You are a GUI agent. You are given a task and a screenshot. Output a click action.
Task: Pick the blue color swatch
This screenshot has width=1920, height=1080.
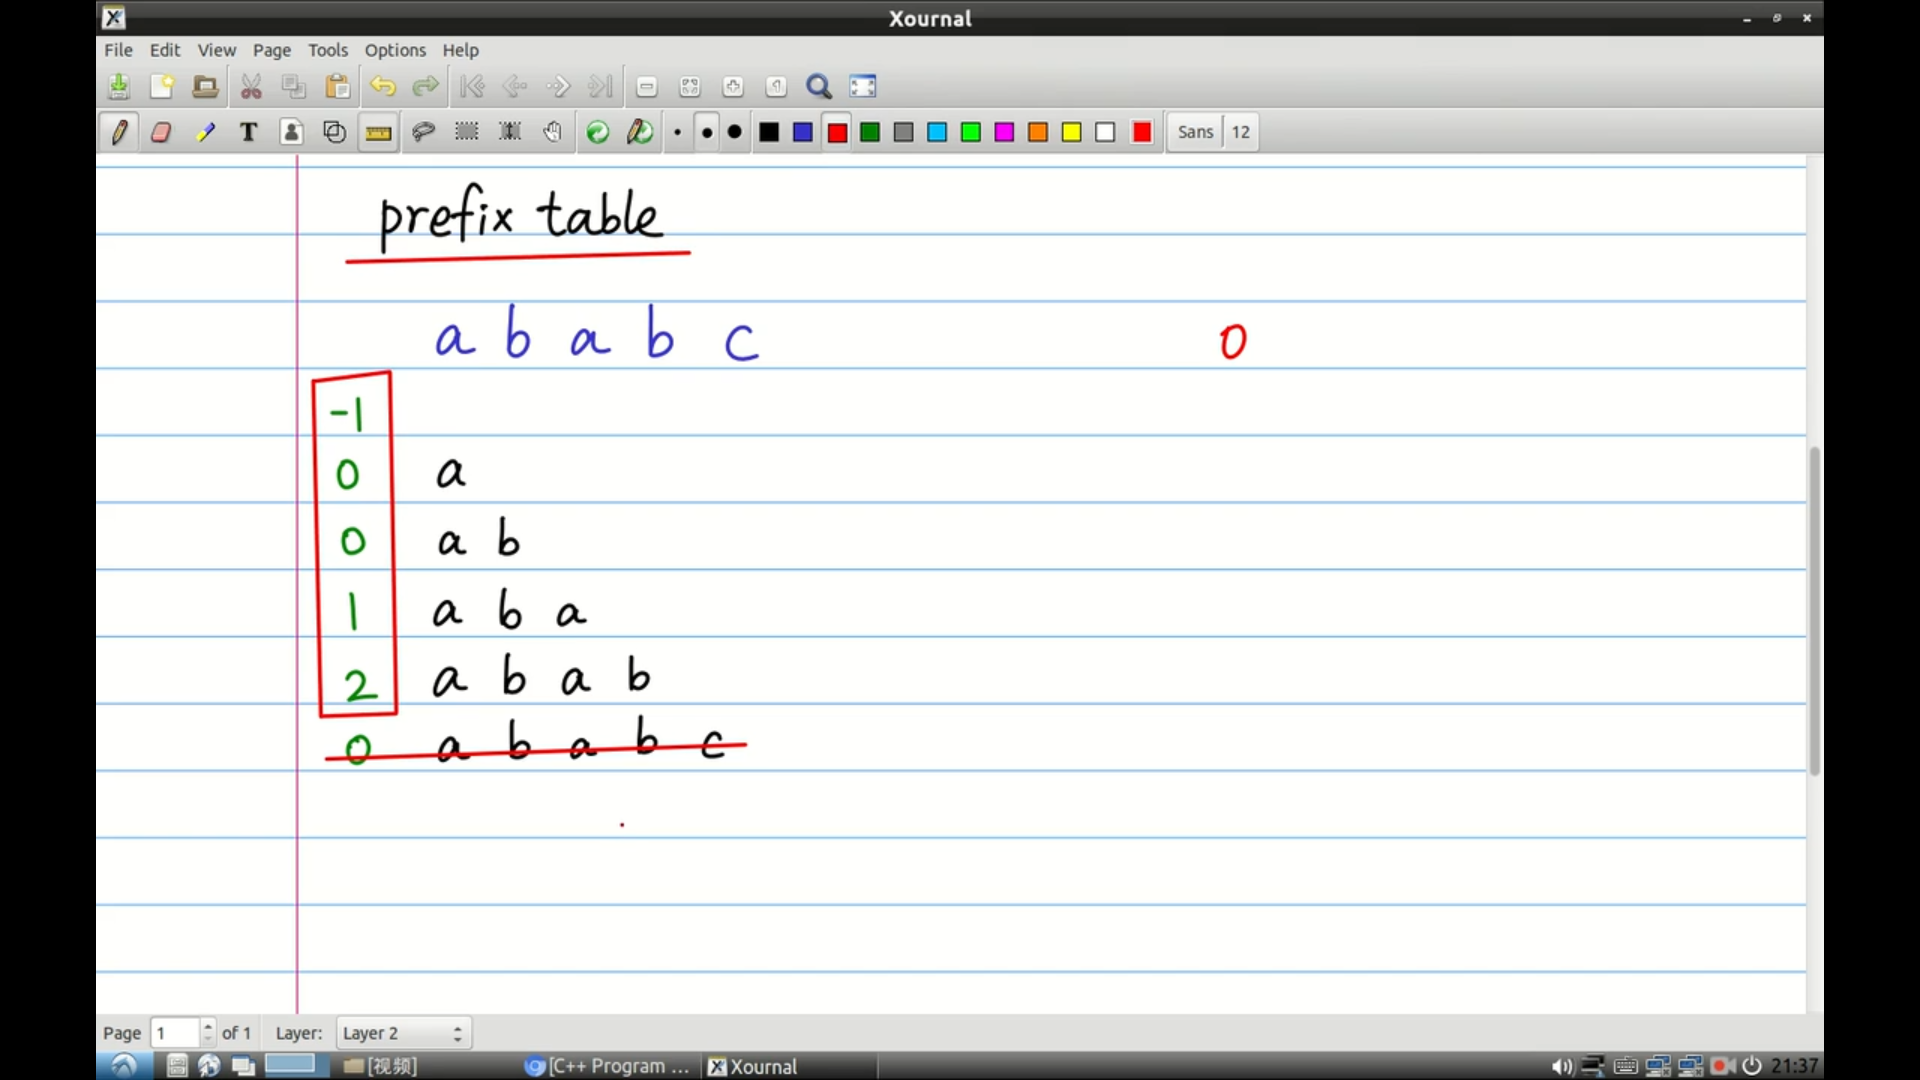coord(803,132)
